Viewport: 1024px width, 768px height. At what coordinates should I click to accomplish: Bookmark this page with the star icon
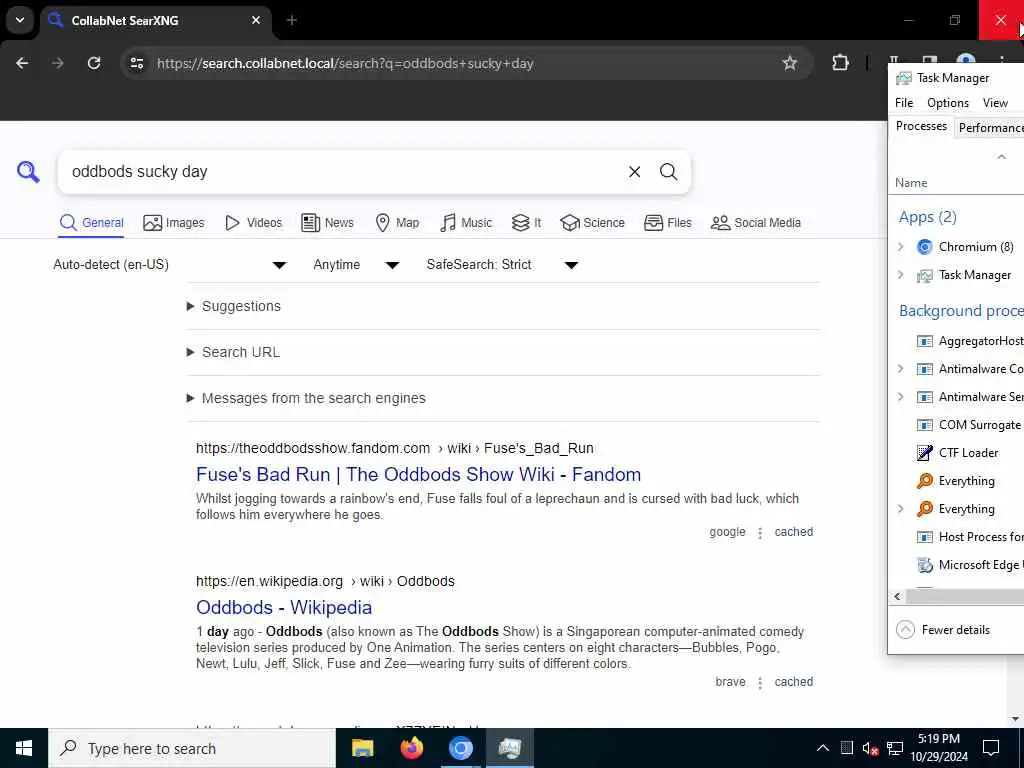point(790,63)
